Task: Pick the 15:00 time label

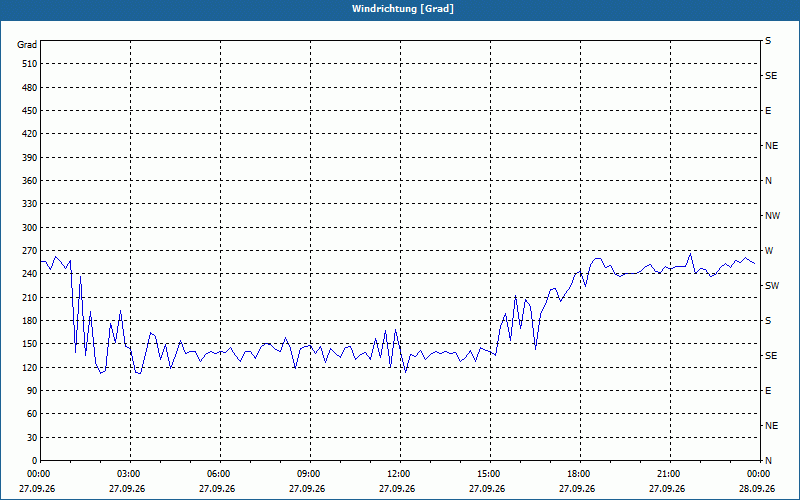Action: point(489,474)
